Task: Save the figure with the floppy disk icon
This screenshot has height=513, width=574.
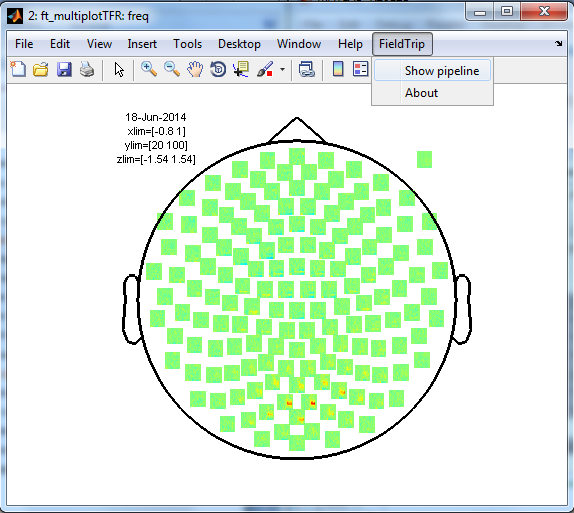Action: click(64, 69)
